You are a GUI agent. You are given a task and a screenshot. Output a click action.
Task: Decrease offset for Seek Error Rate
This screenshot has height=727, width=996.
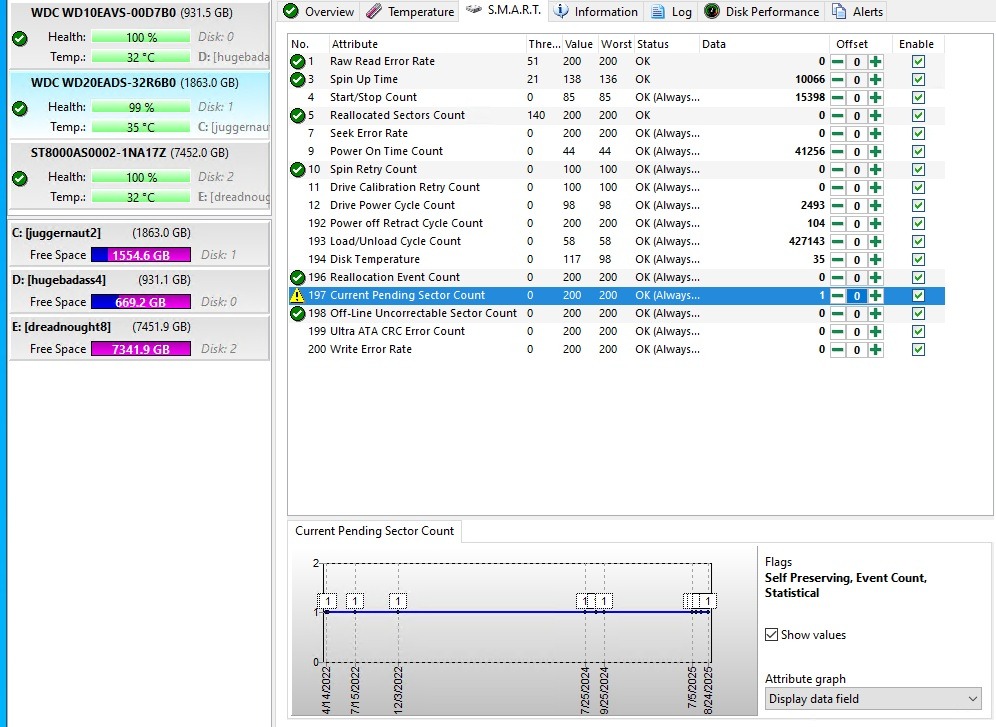coord(838,133)
